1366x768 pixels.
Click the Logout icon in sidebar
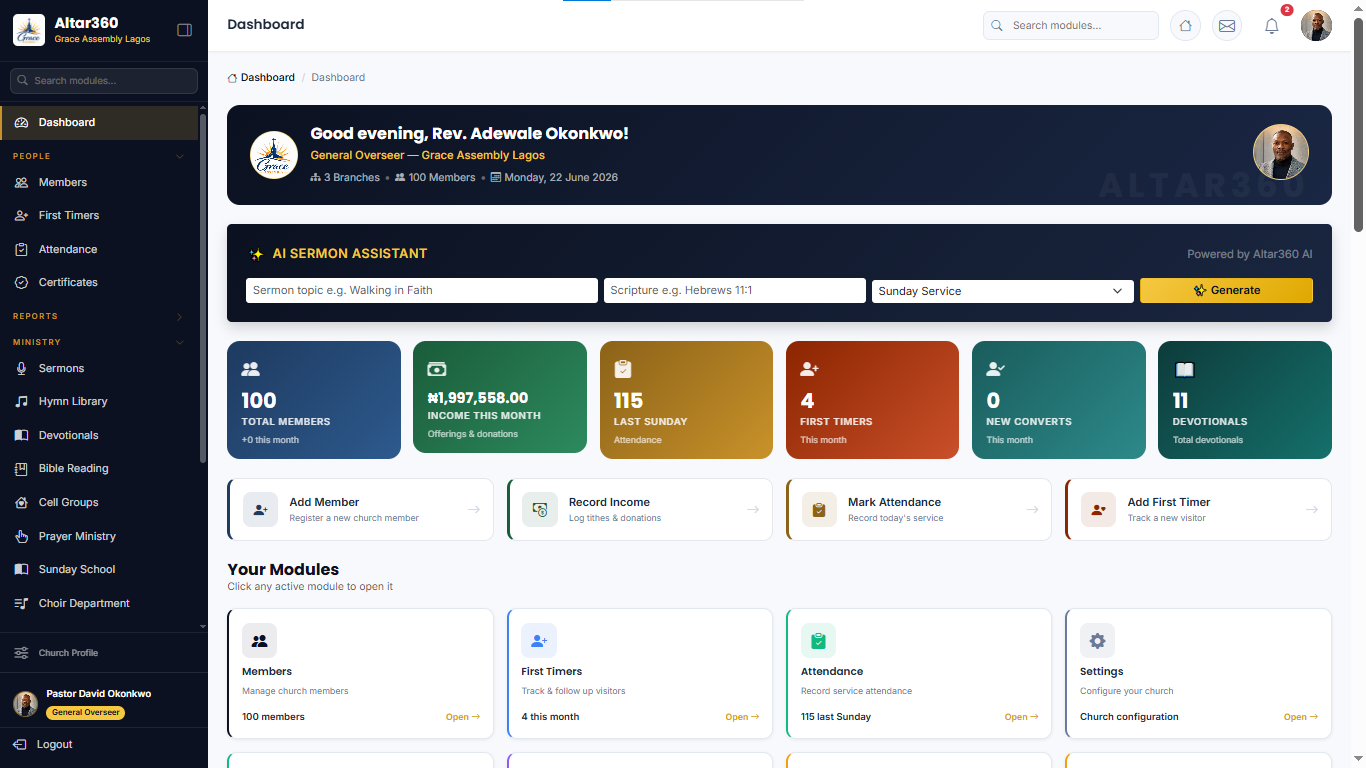20,744
